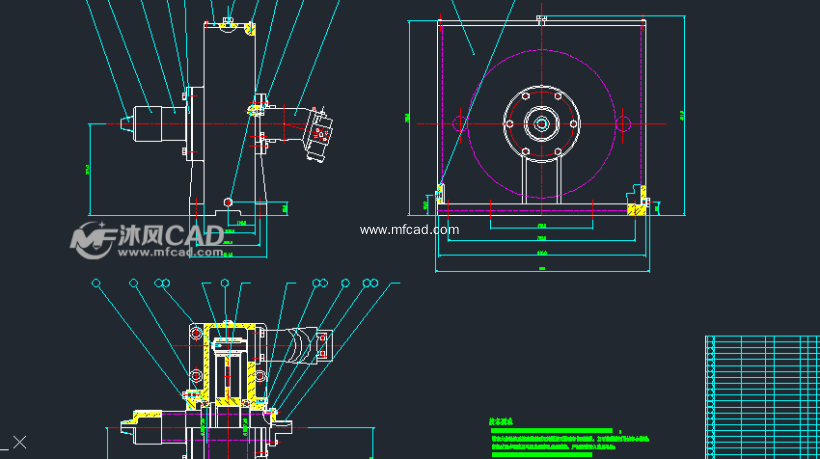Select the right red hole on magenta circle
Screen dimensions: 820x459
(x=624, y=124)
